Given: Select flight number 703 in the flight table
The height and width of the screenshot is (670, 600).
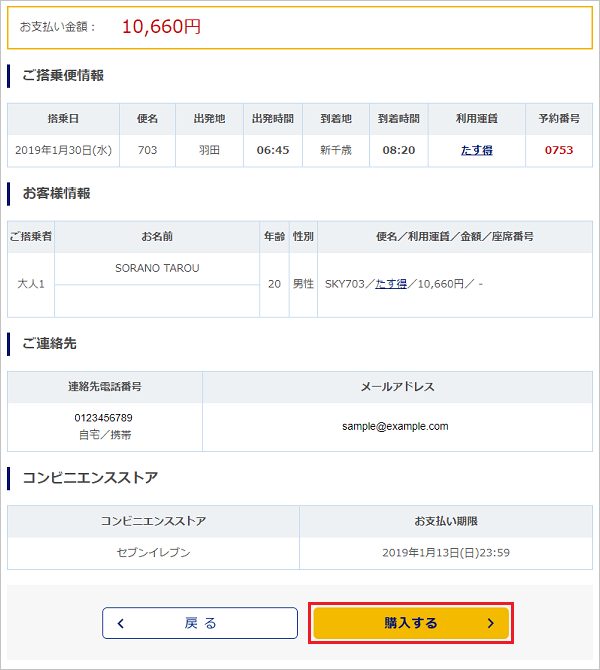Looking at the screenshot, I should tap(147, 150).
